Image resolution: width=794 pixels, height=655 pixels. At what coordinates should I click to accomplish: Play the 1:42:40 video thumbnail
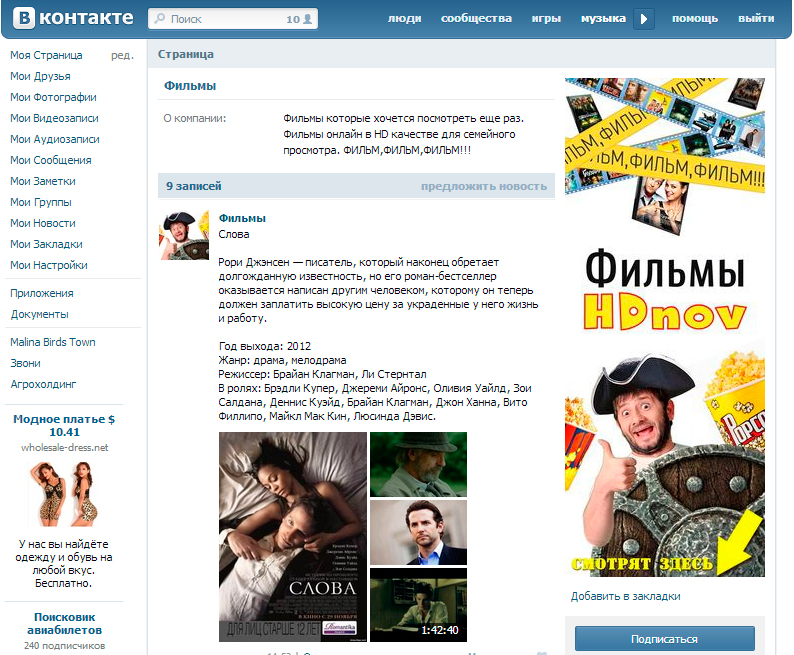(418, 605)
